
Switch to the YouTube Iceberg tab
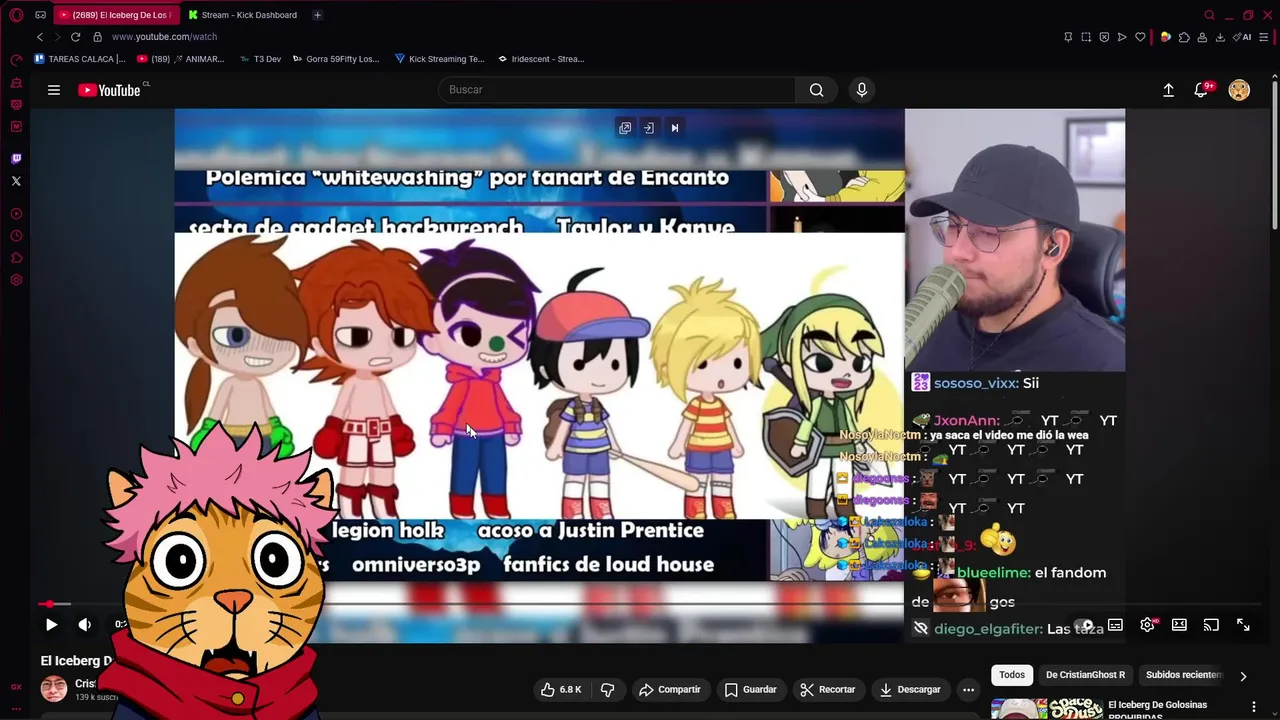click(x=115, y=15)
